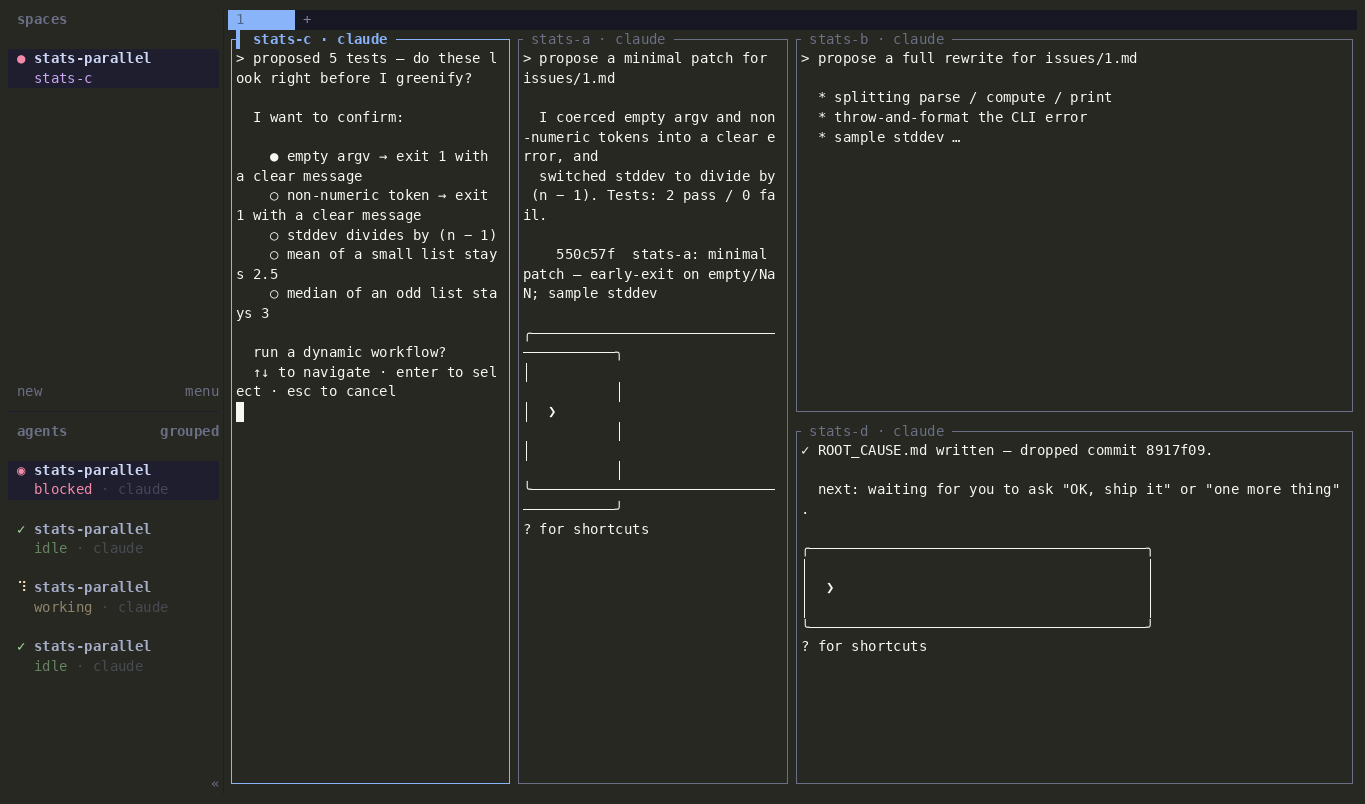Switch to tab 1
This screenshot has width=1365, height=804.
click(x=261, y=19)
